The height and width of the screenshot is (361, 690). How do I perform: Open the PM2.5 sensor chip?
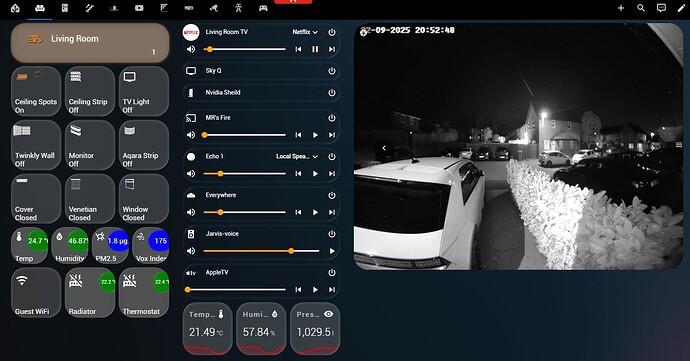click(x=110, y=245)
